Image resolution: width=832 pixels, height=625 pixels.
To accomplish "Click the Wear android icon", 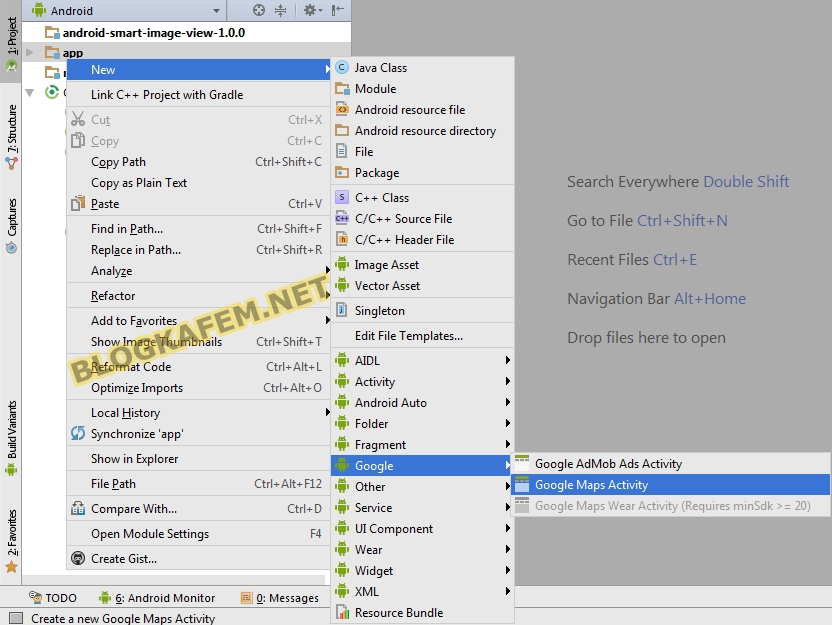I will click(342, 549).
